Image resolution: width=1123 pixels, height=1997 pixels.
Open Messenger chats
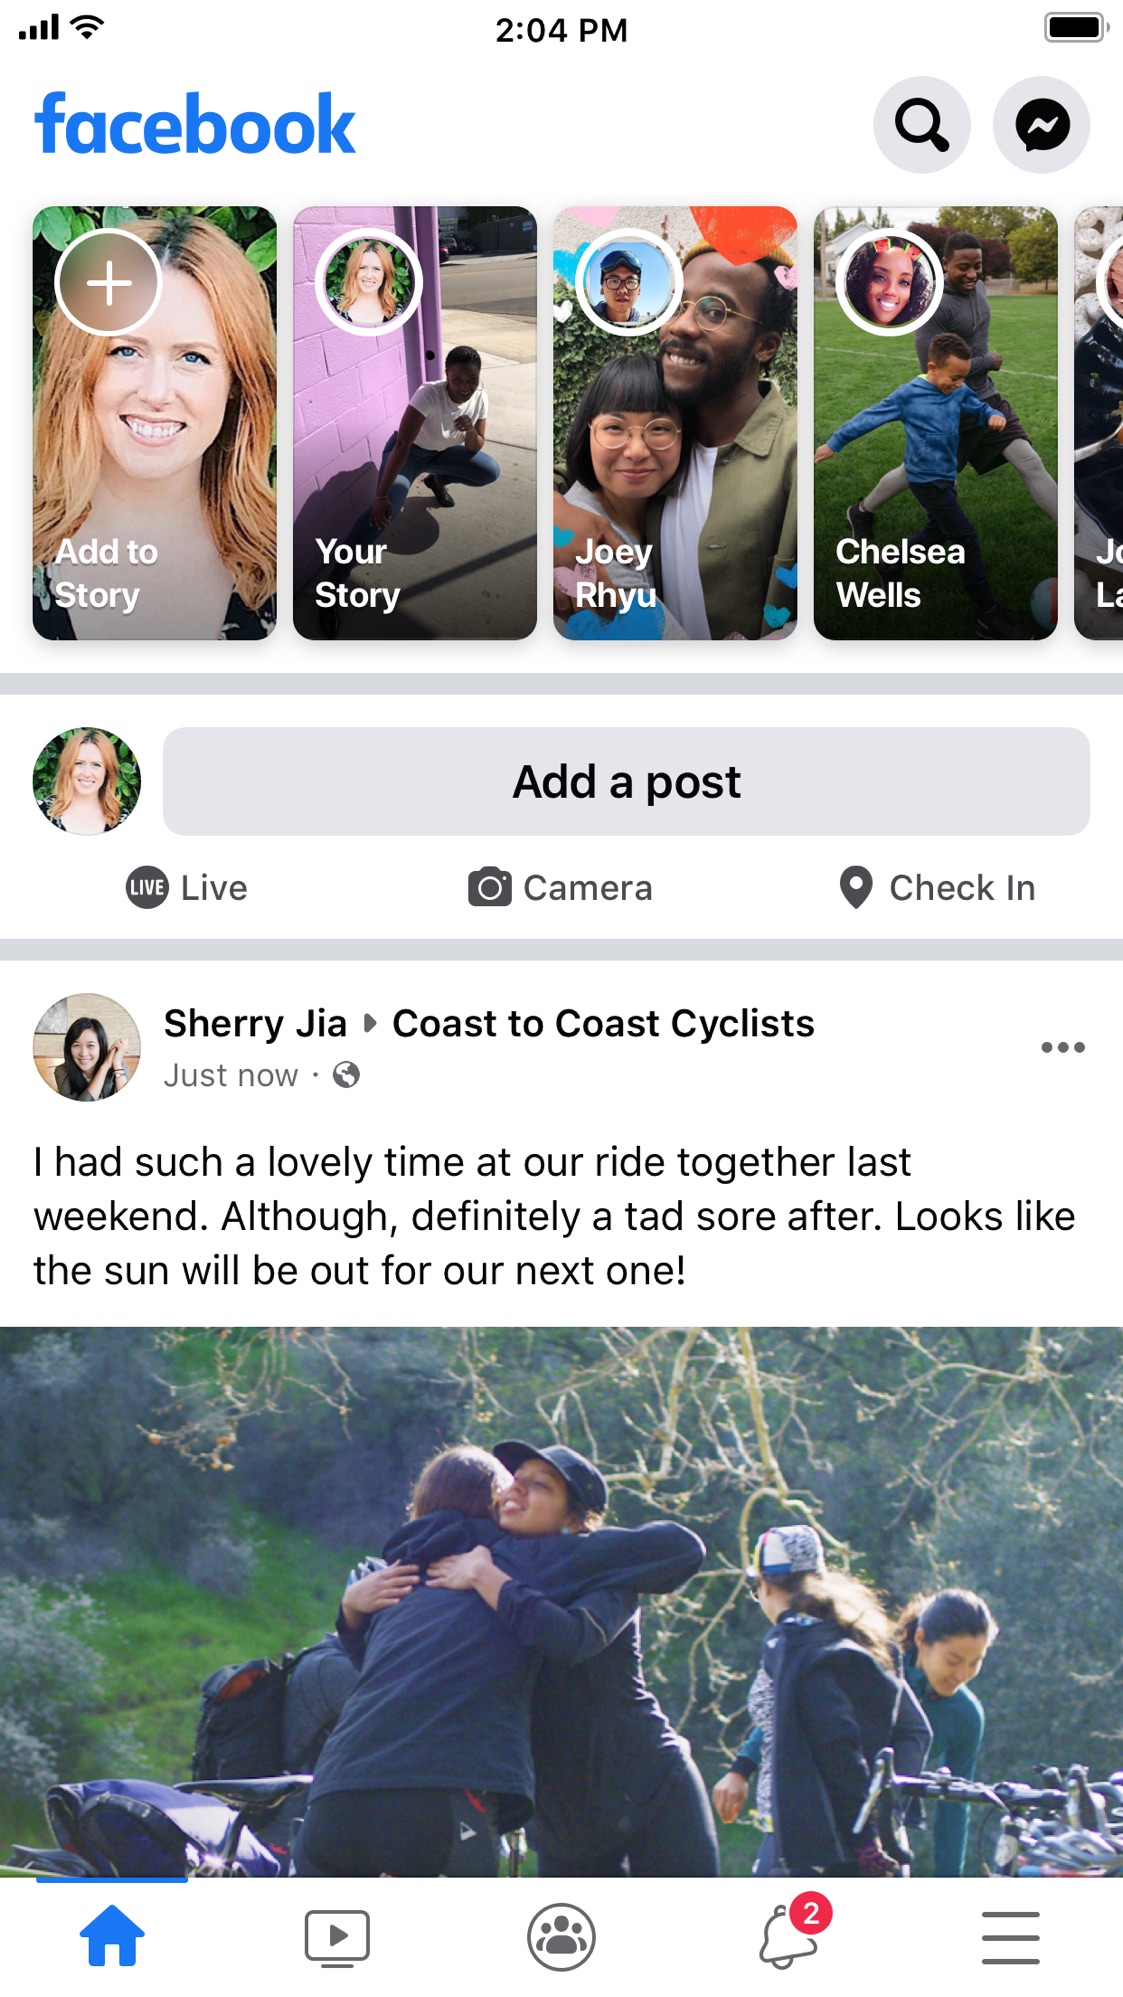pos(1041,125)
